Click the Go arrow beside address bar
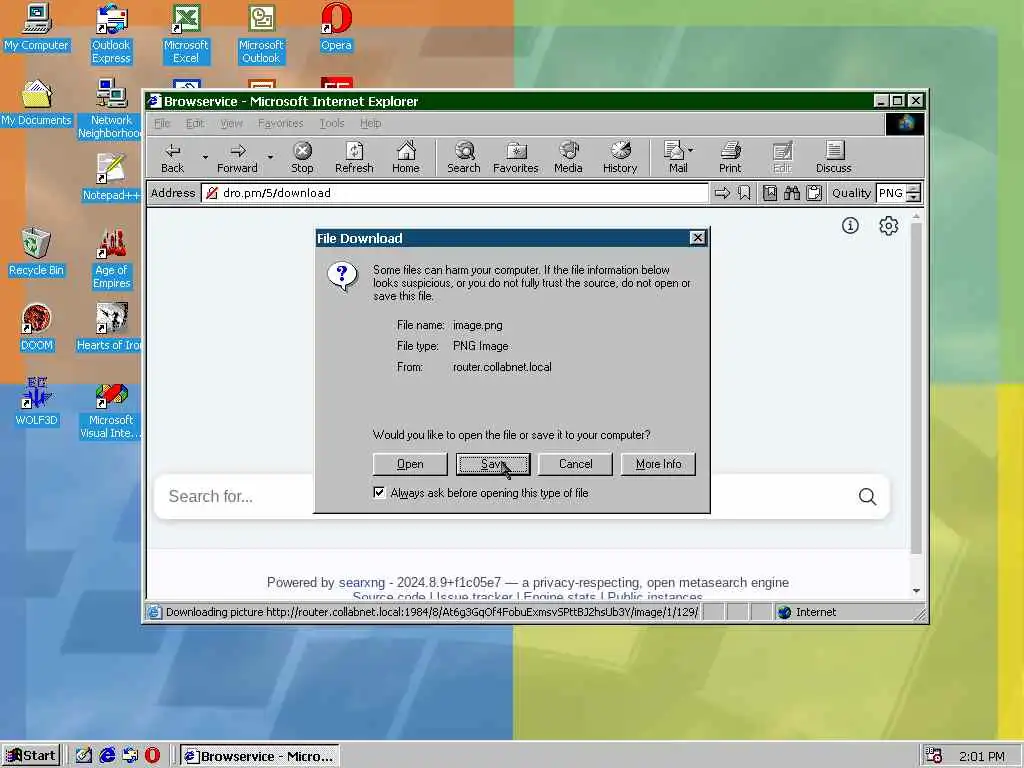 pyautogui.click(x=722, y=193)
